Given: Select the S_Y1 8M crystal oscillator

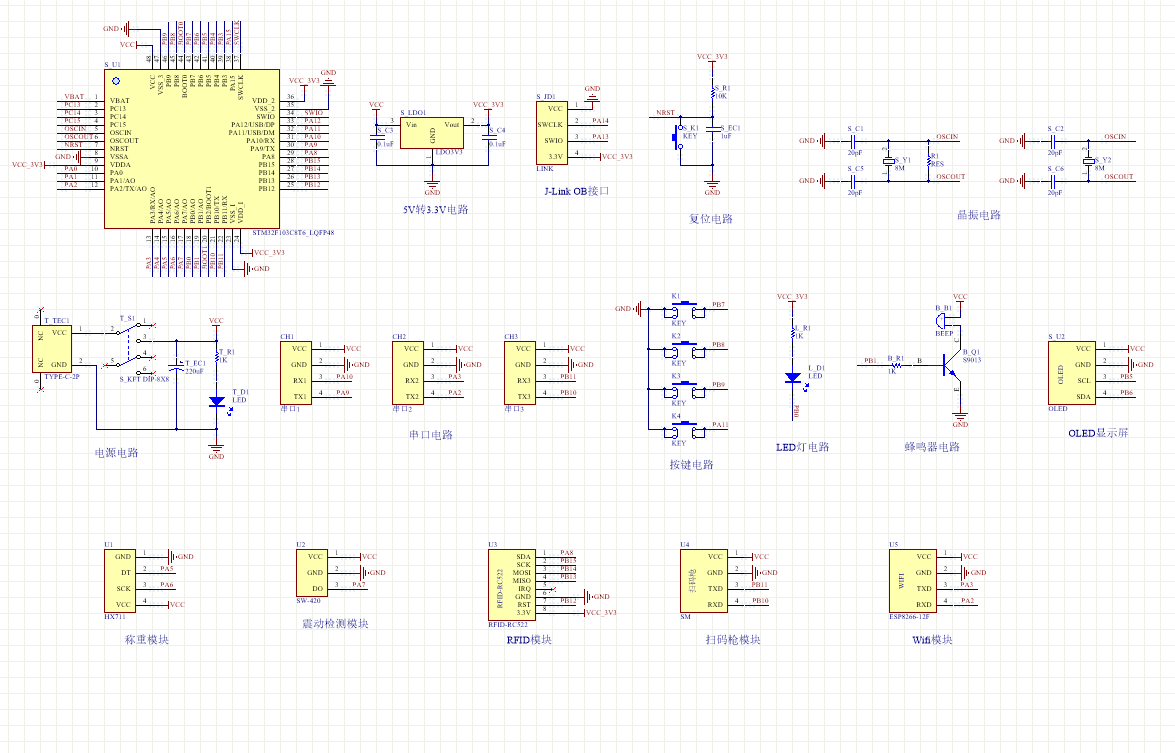Looking at the screenshot, I should click(x=887, y=162).
